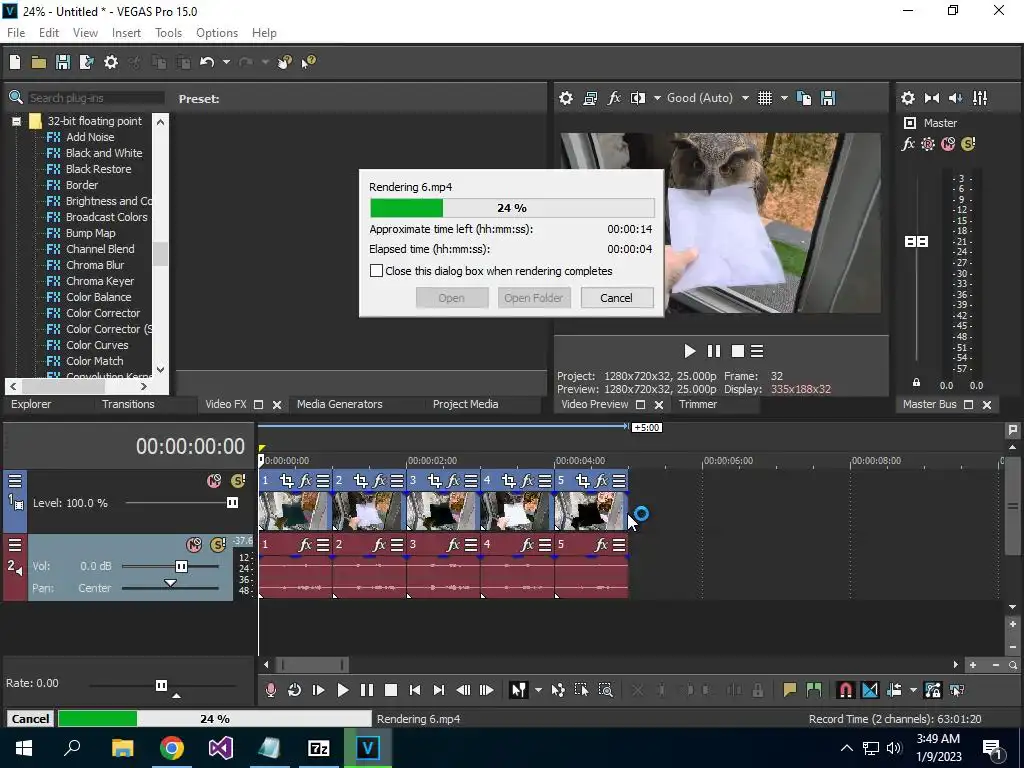Screen dimensions: 1024x768
Task: Open the Insert menu
Action: click(x=126, y=33)
